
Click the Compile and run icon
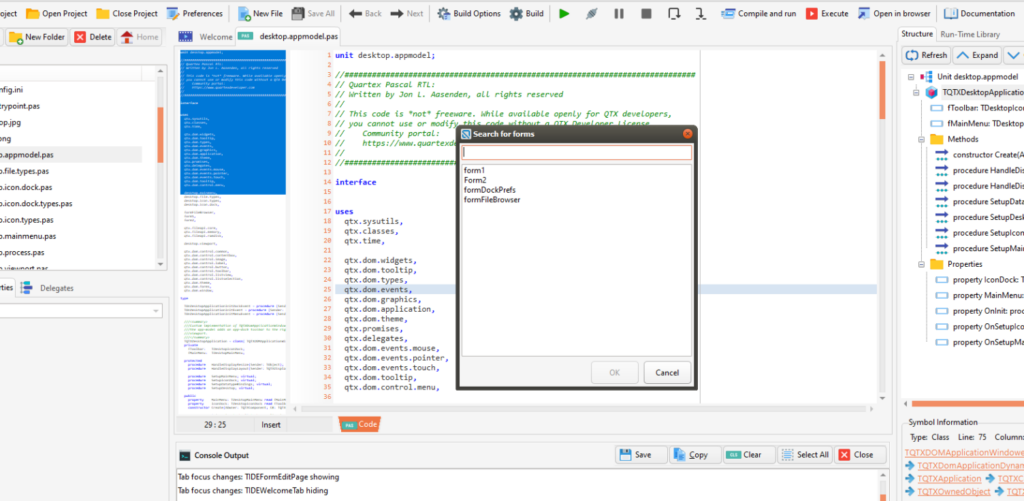[x=727, y=14]
